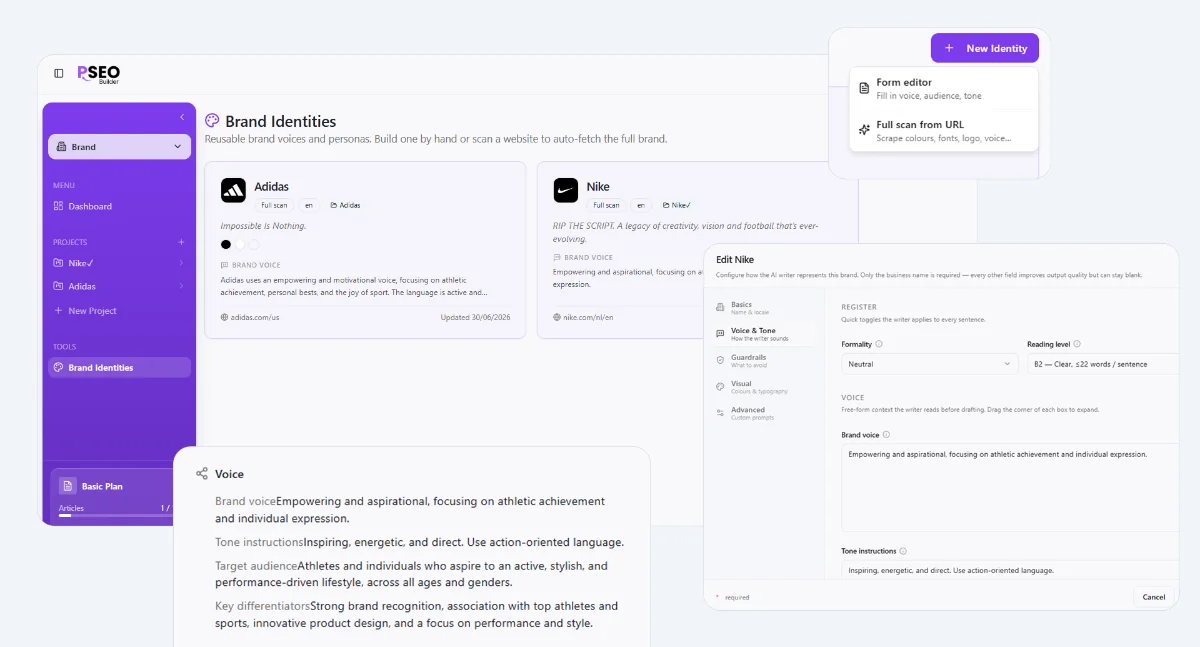The width and height of the screenshot is (1200, 647).
Task: Open adidas.com/us link
Action: [x=255, y=318]
